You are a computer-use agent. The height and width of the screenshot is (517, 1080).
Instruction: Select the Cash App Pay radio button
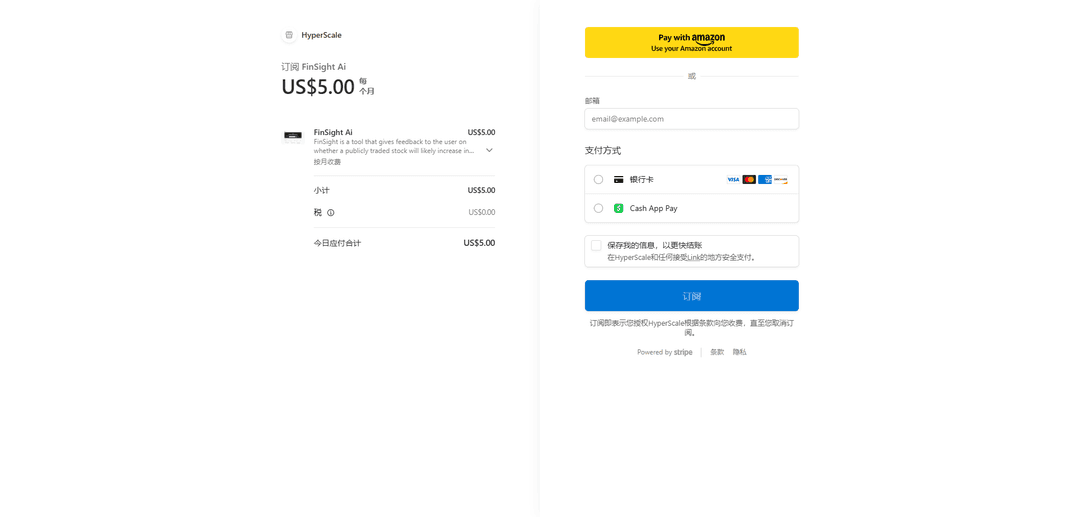tap(598, 208)
